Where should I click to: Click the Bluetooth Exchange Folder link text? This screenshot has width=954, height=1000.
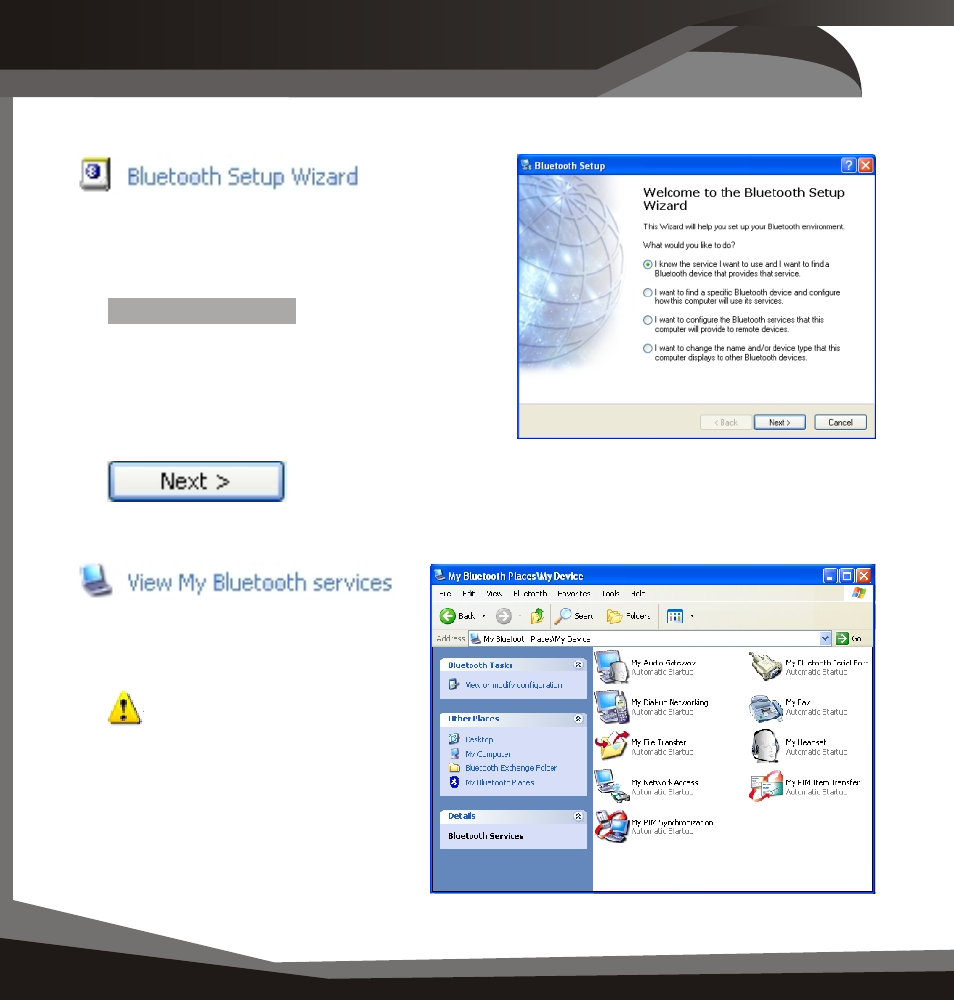[x=511, y=767]
